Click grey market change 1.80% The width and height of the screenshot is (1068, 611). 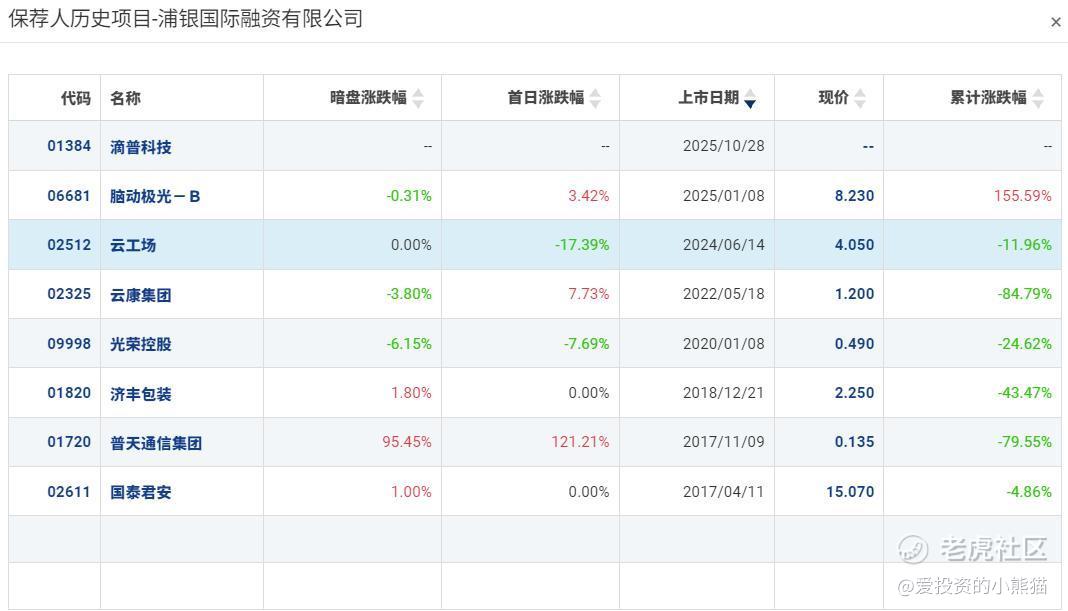[x=411, y=392]
